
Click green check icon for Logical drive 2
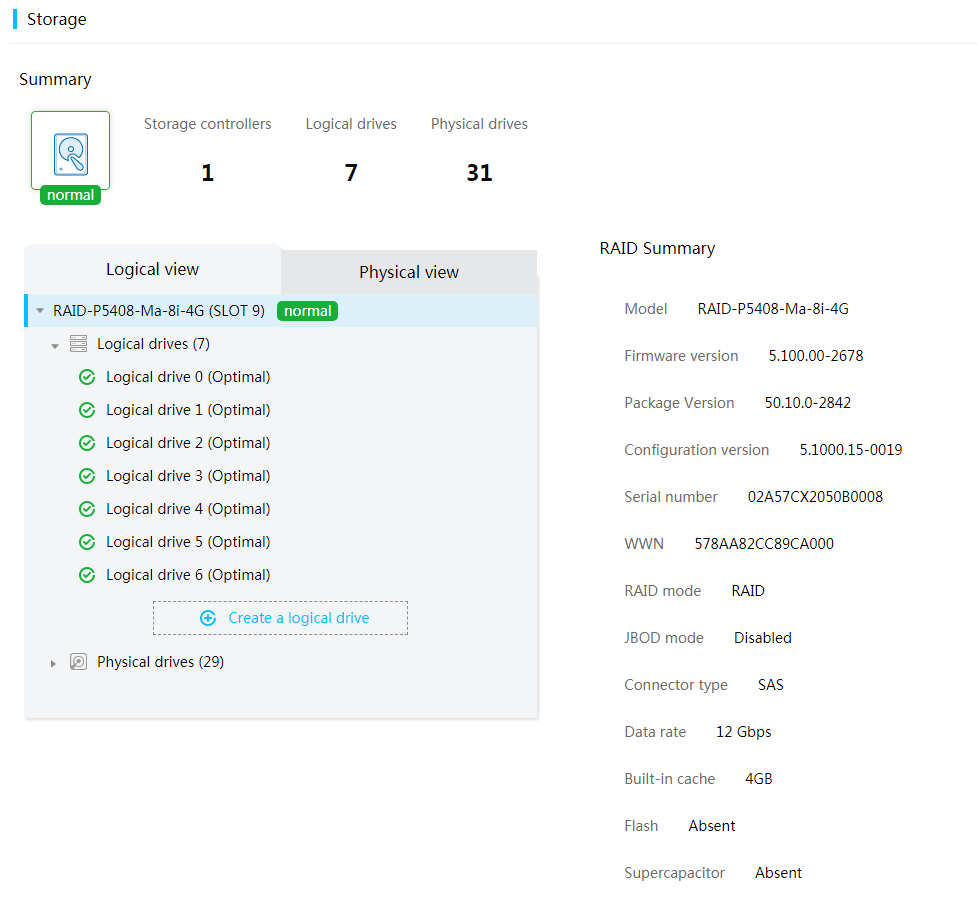pyautogui.click(x=87, y=443)
